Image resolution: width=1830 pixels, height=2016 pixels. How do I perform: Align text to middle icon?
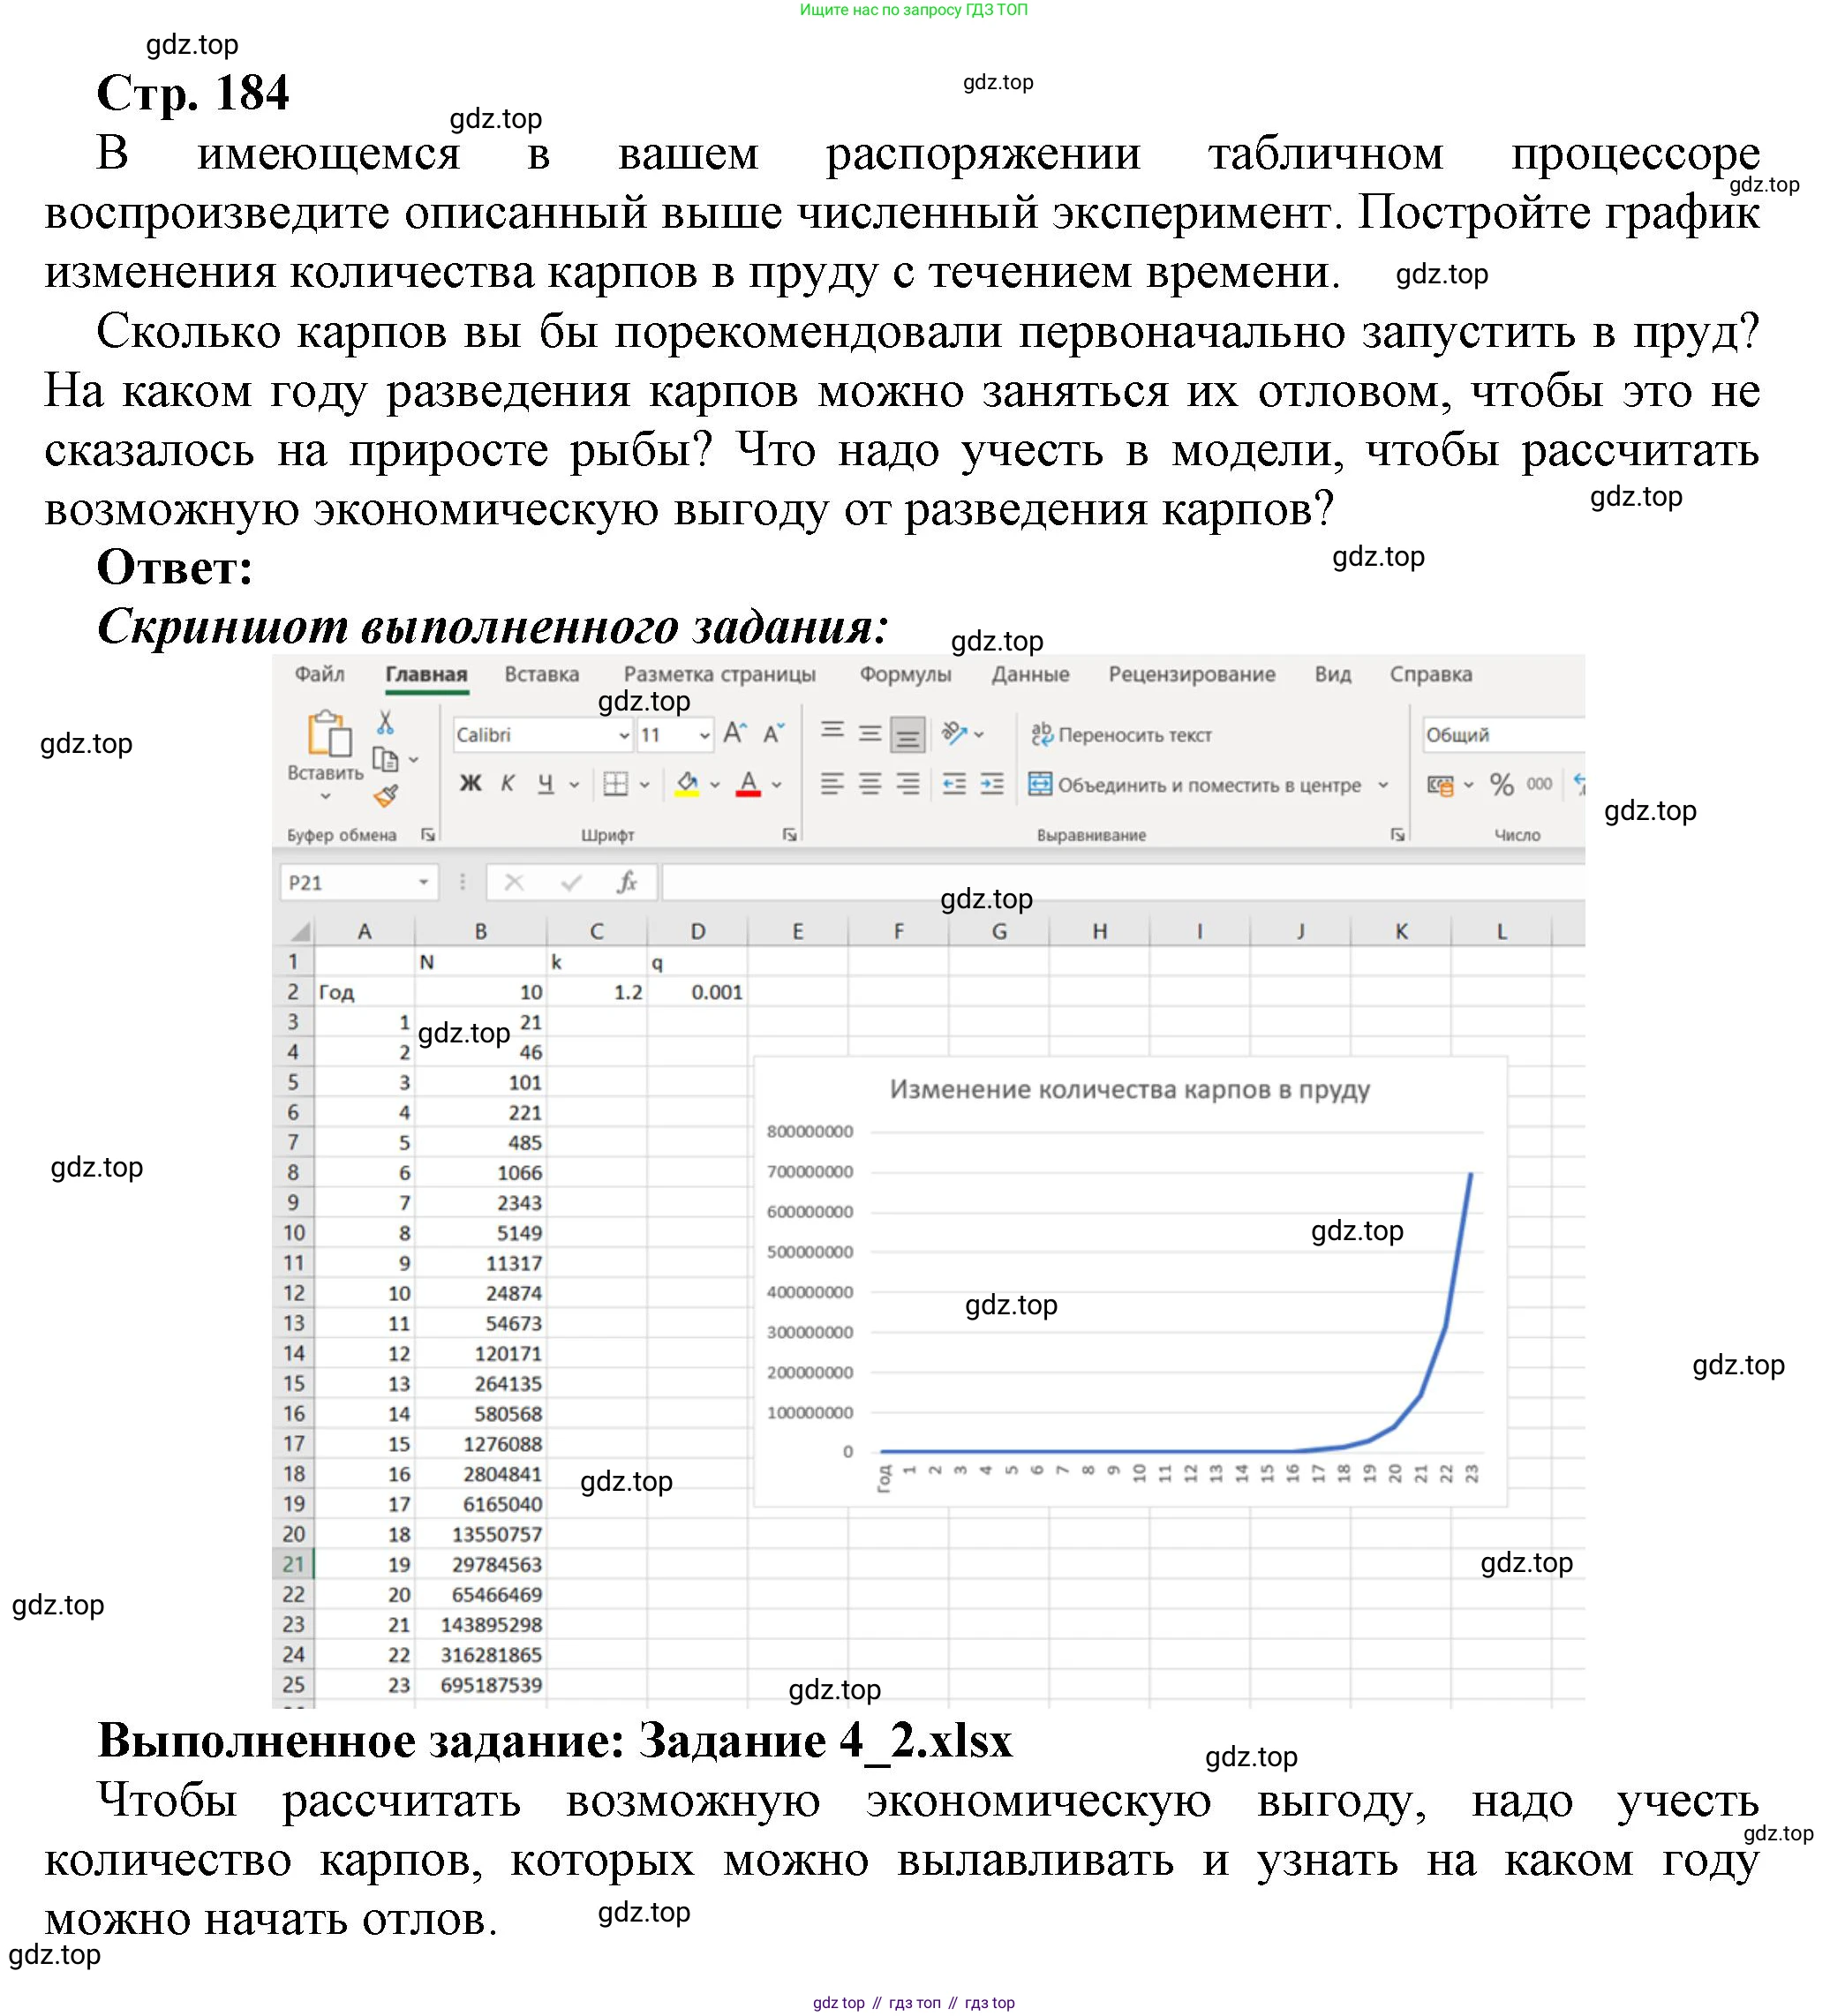(x=870, y=734)
